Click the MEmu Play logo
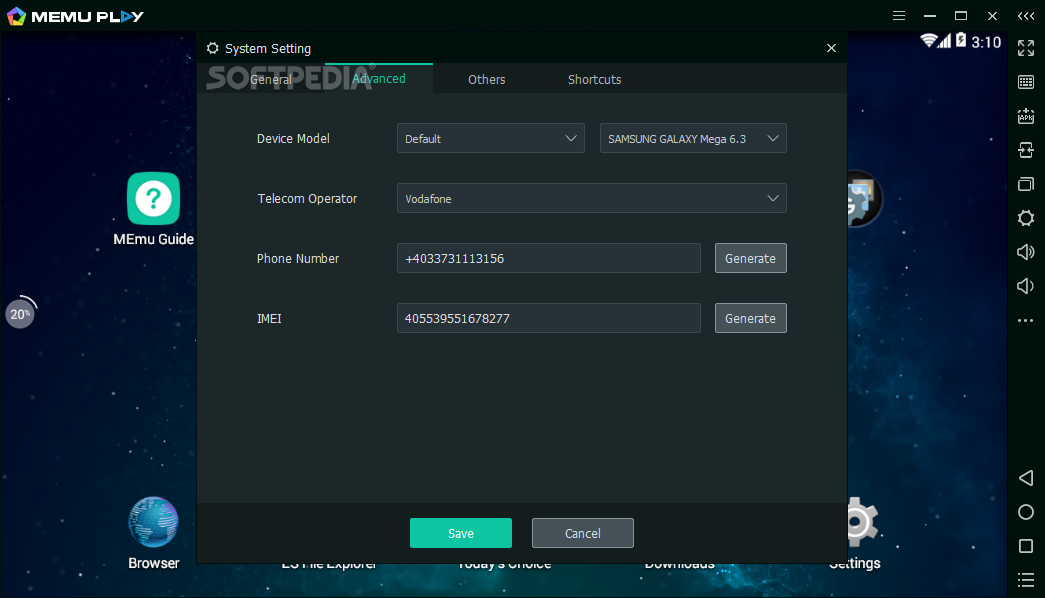This screenshot has width=1045, height=598. [x=75, y=16]
